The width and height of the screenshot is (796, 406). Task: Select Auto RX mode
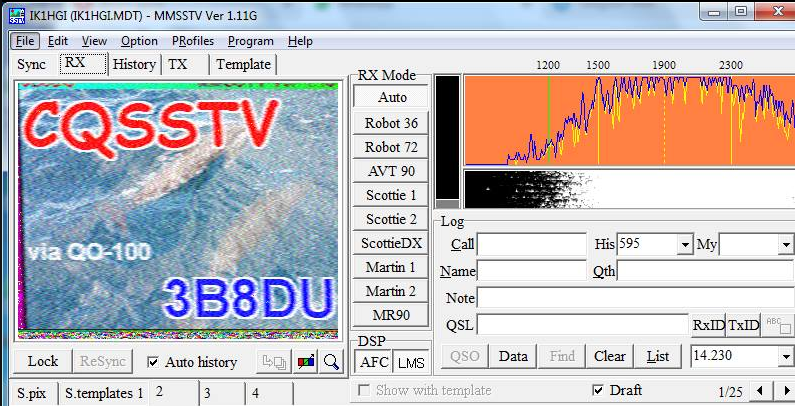[391, 96]
